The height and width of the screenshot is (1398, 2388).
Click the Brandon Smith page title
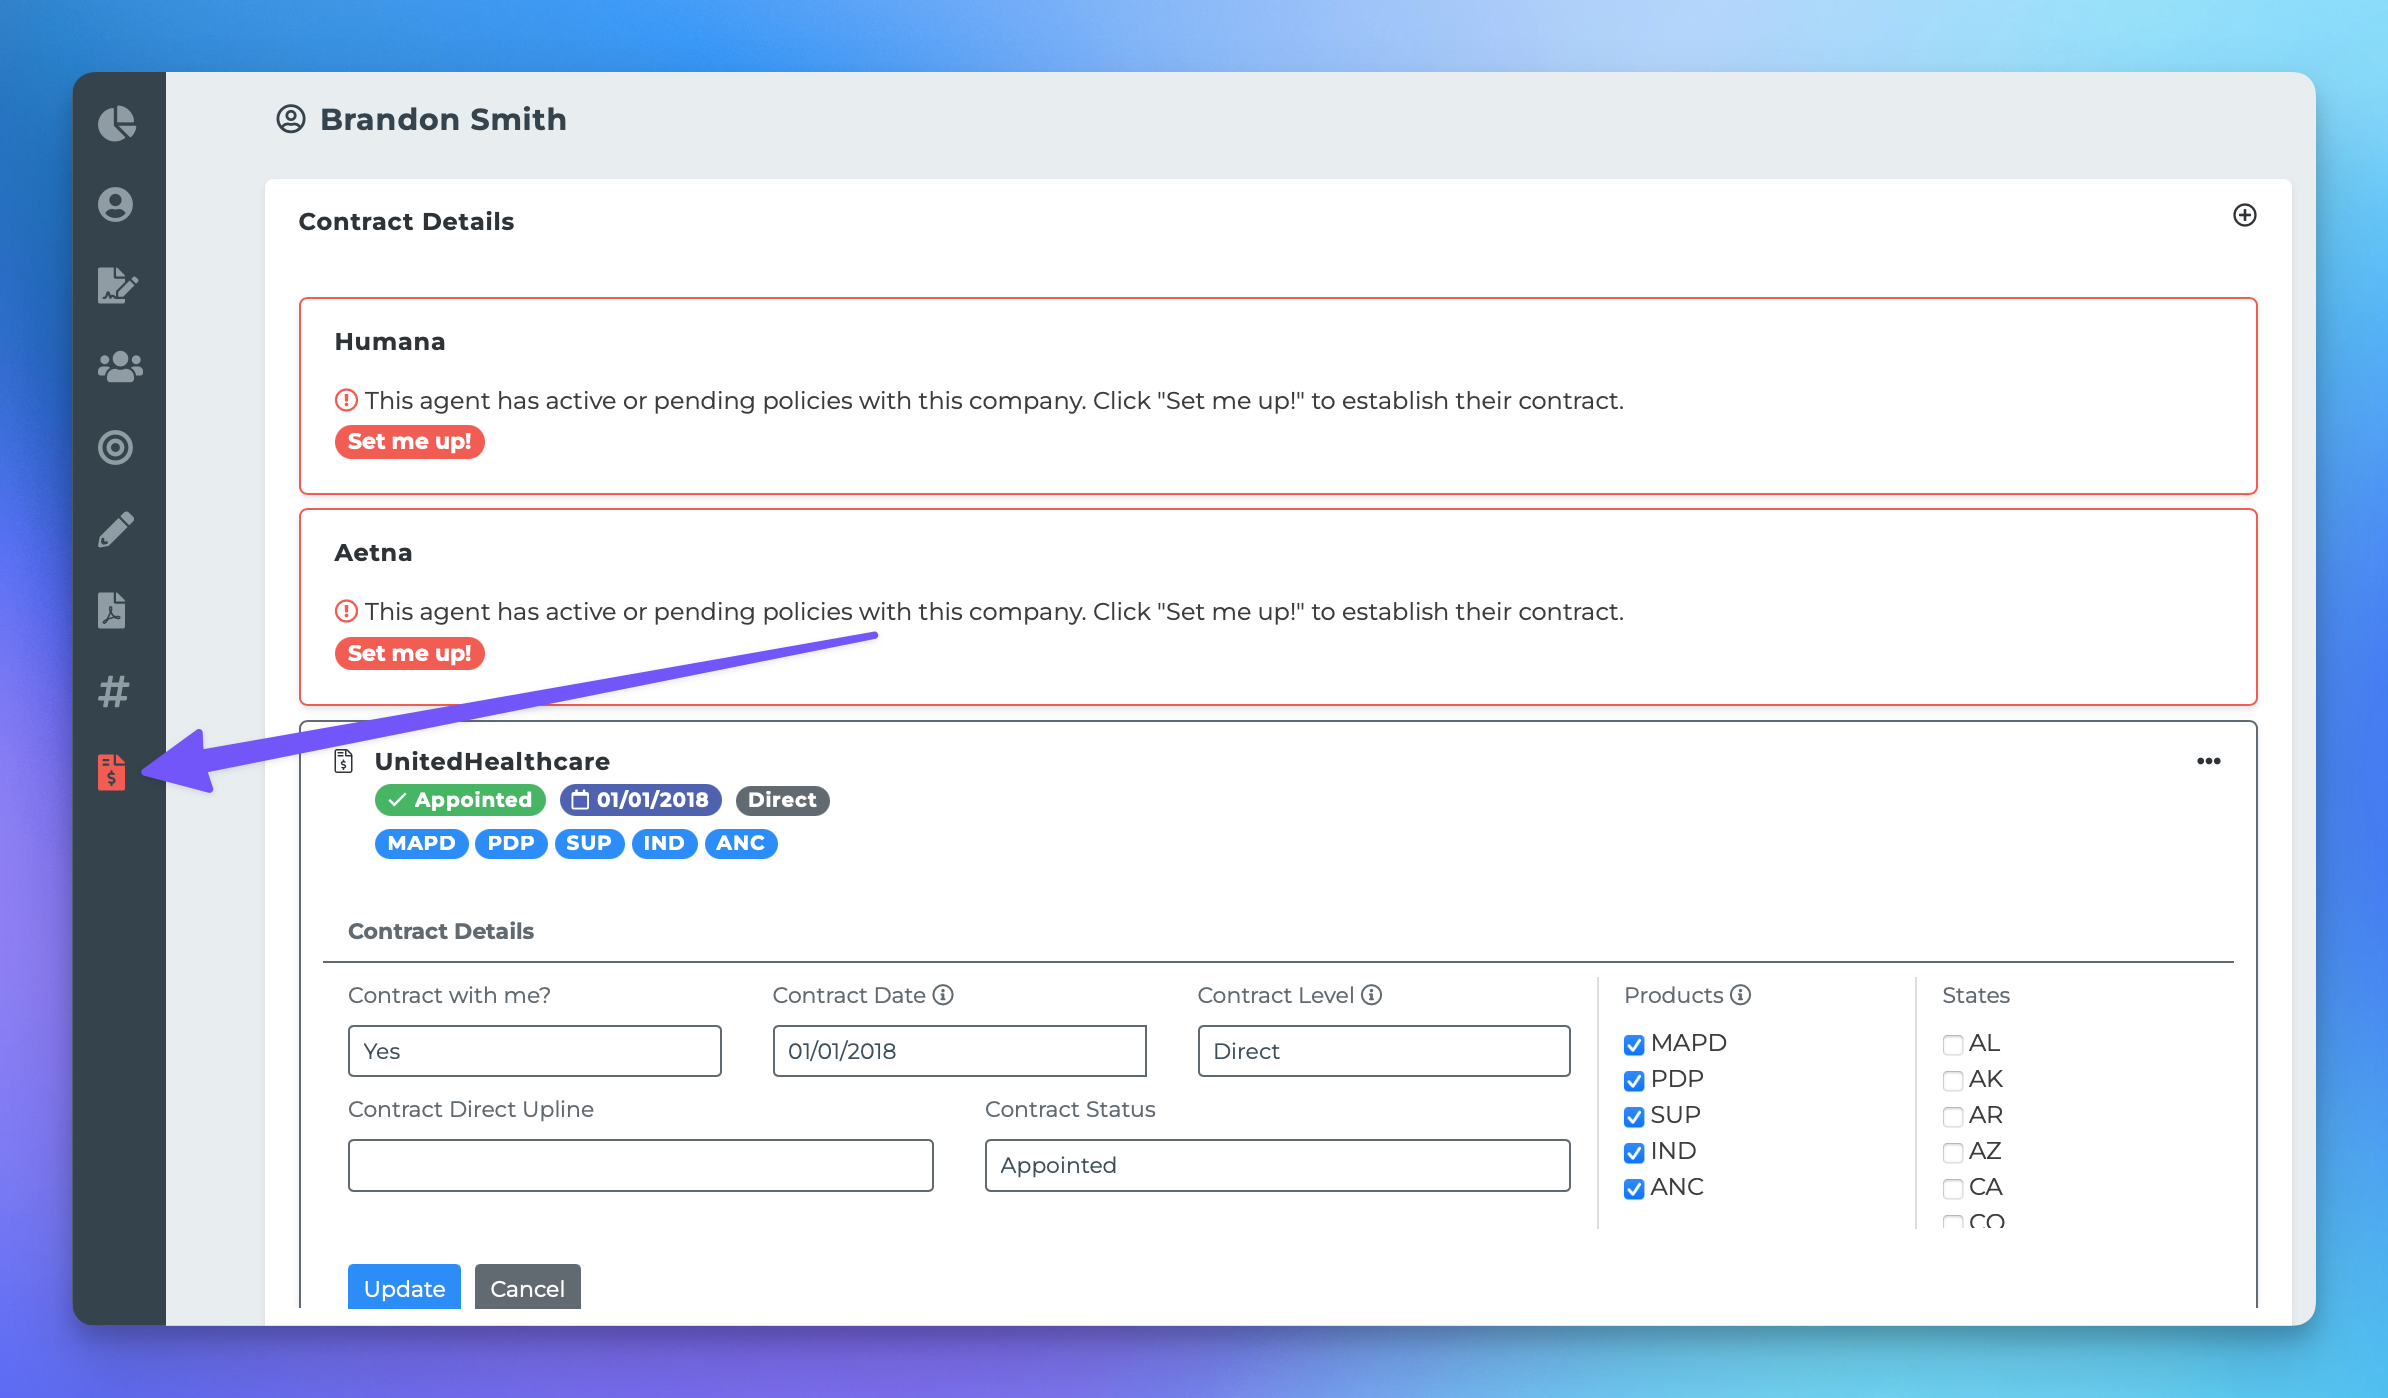click(443, 119)
